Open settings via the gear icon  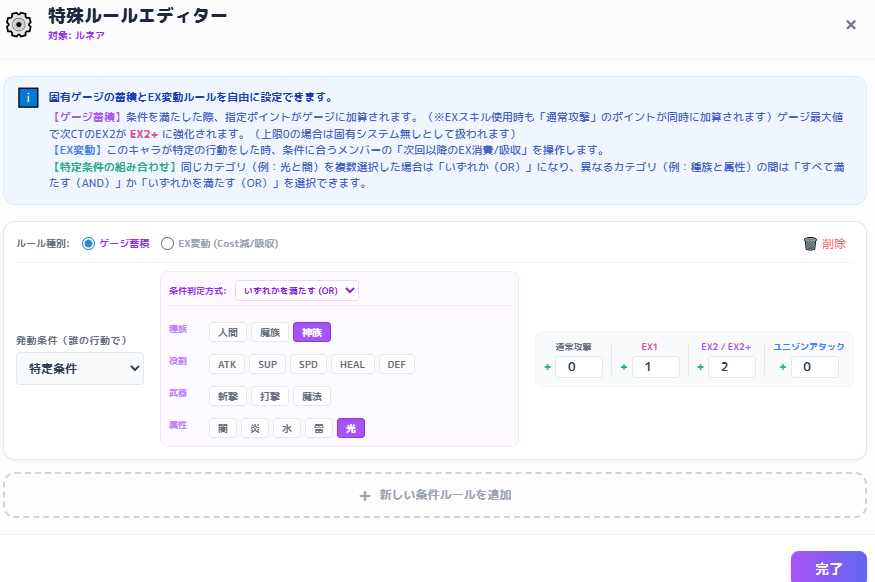tap(19, 24)
